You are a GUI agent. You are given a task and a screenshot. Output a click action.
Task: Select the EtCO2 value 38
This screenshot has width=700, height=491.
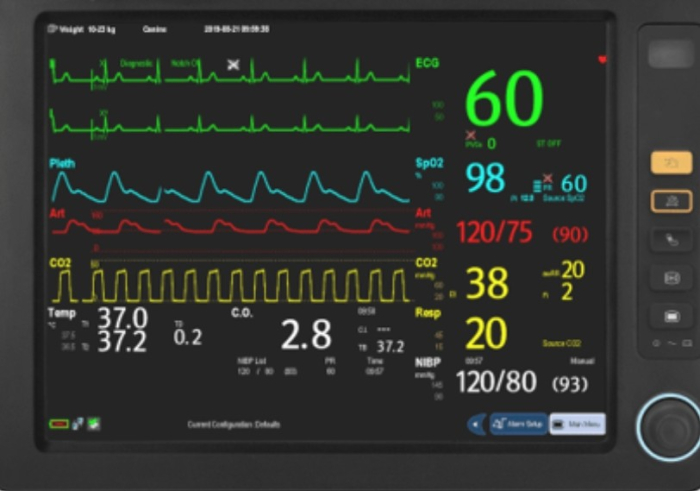click(487, 283)
